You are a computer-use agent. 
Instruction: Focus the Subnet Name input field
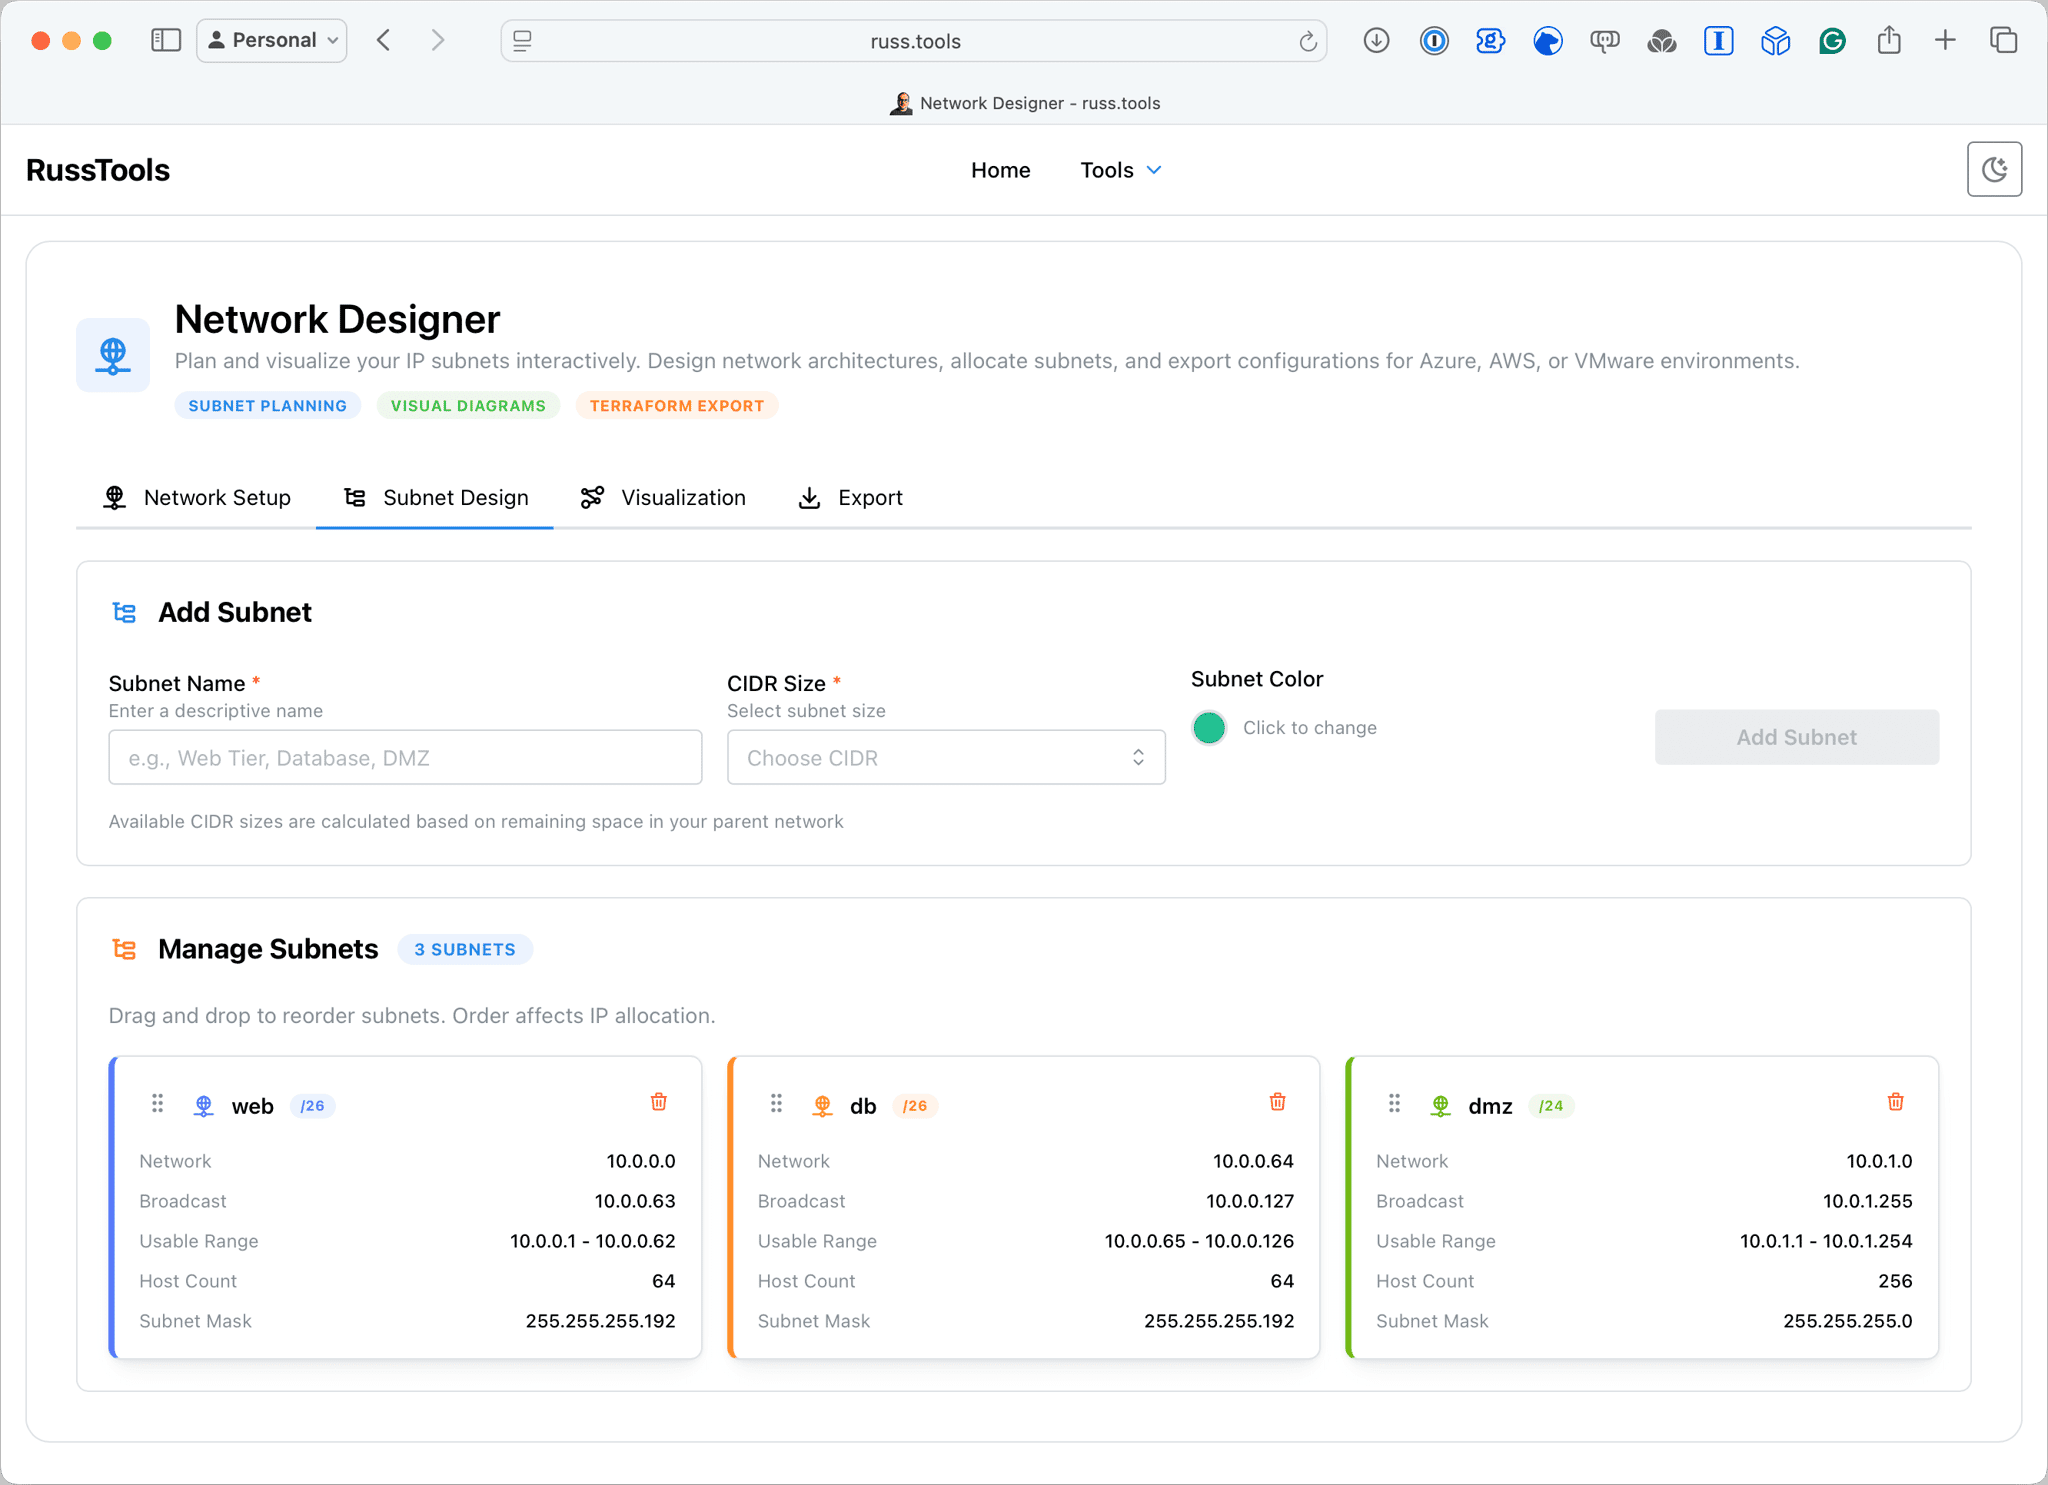click(405, 757)
